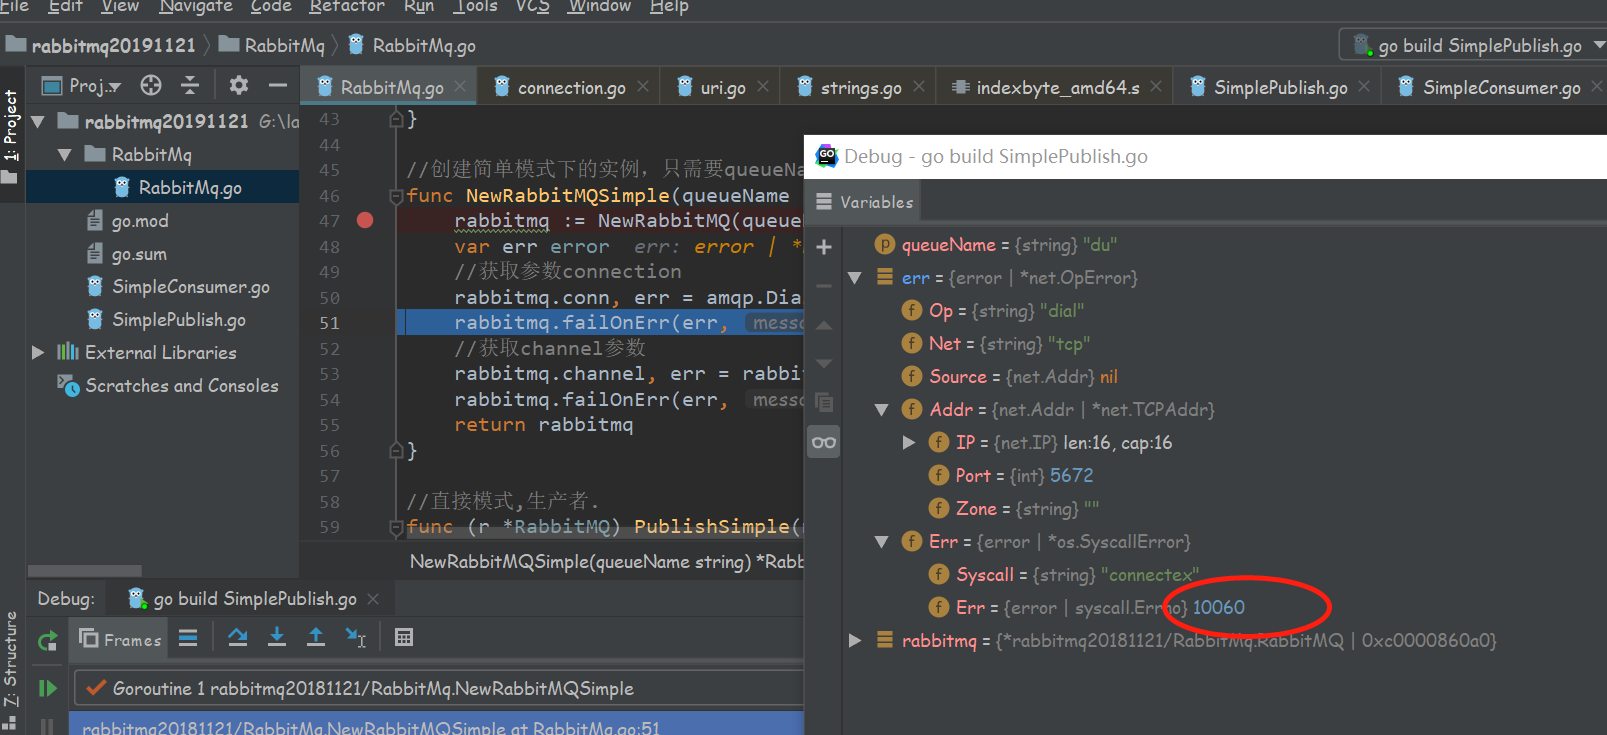1607x735 pixels.
Task: Select go.mod in project tree
Action: pyautogui.click(x=140, y=221)
